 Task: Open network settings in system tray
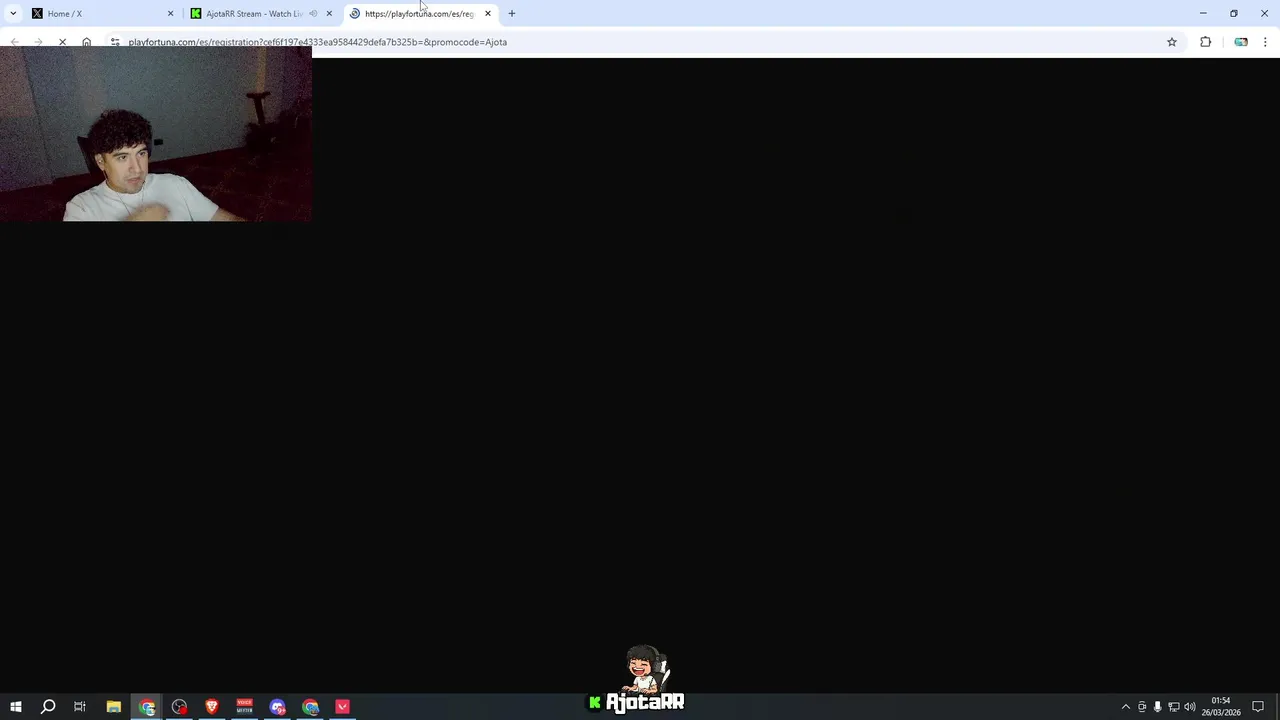(1174, 707)
